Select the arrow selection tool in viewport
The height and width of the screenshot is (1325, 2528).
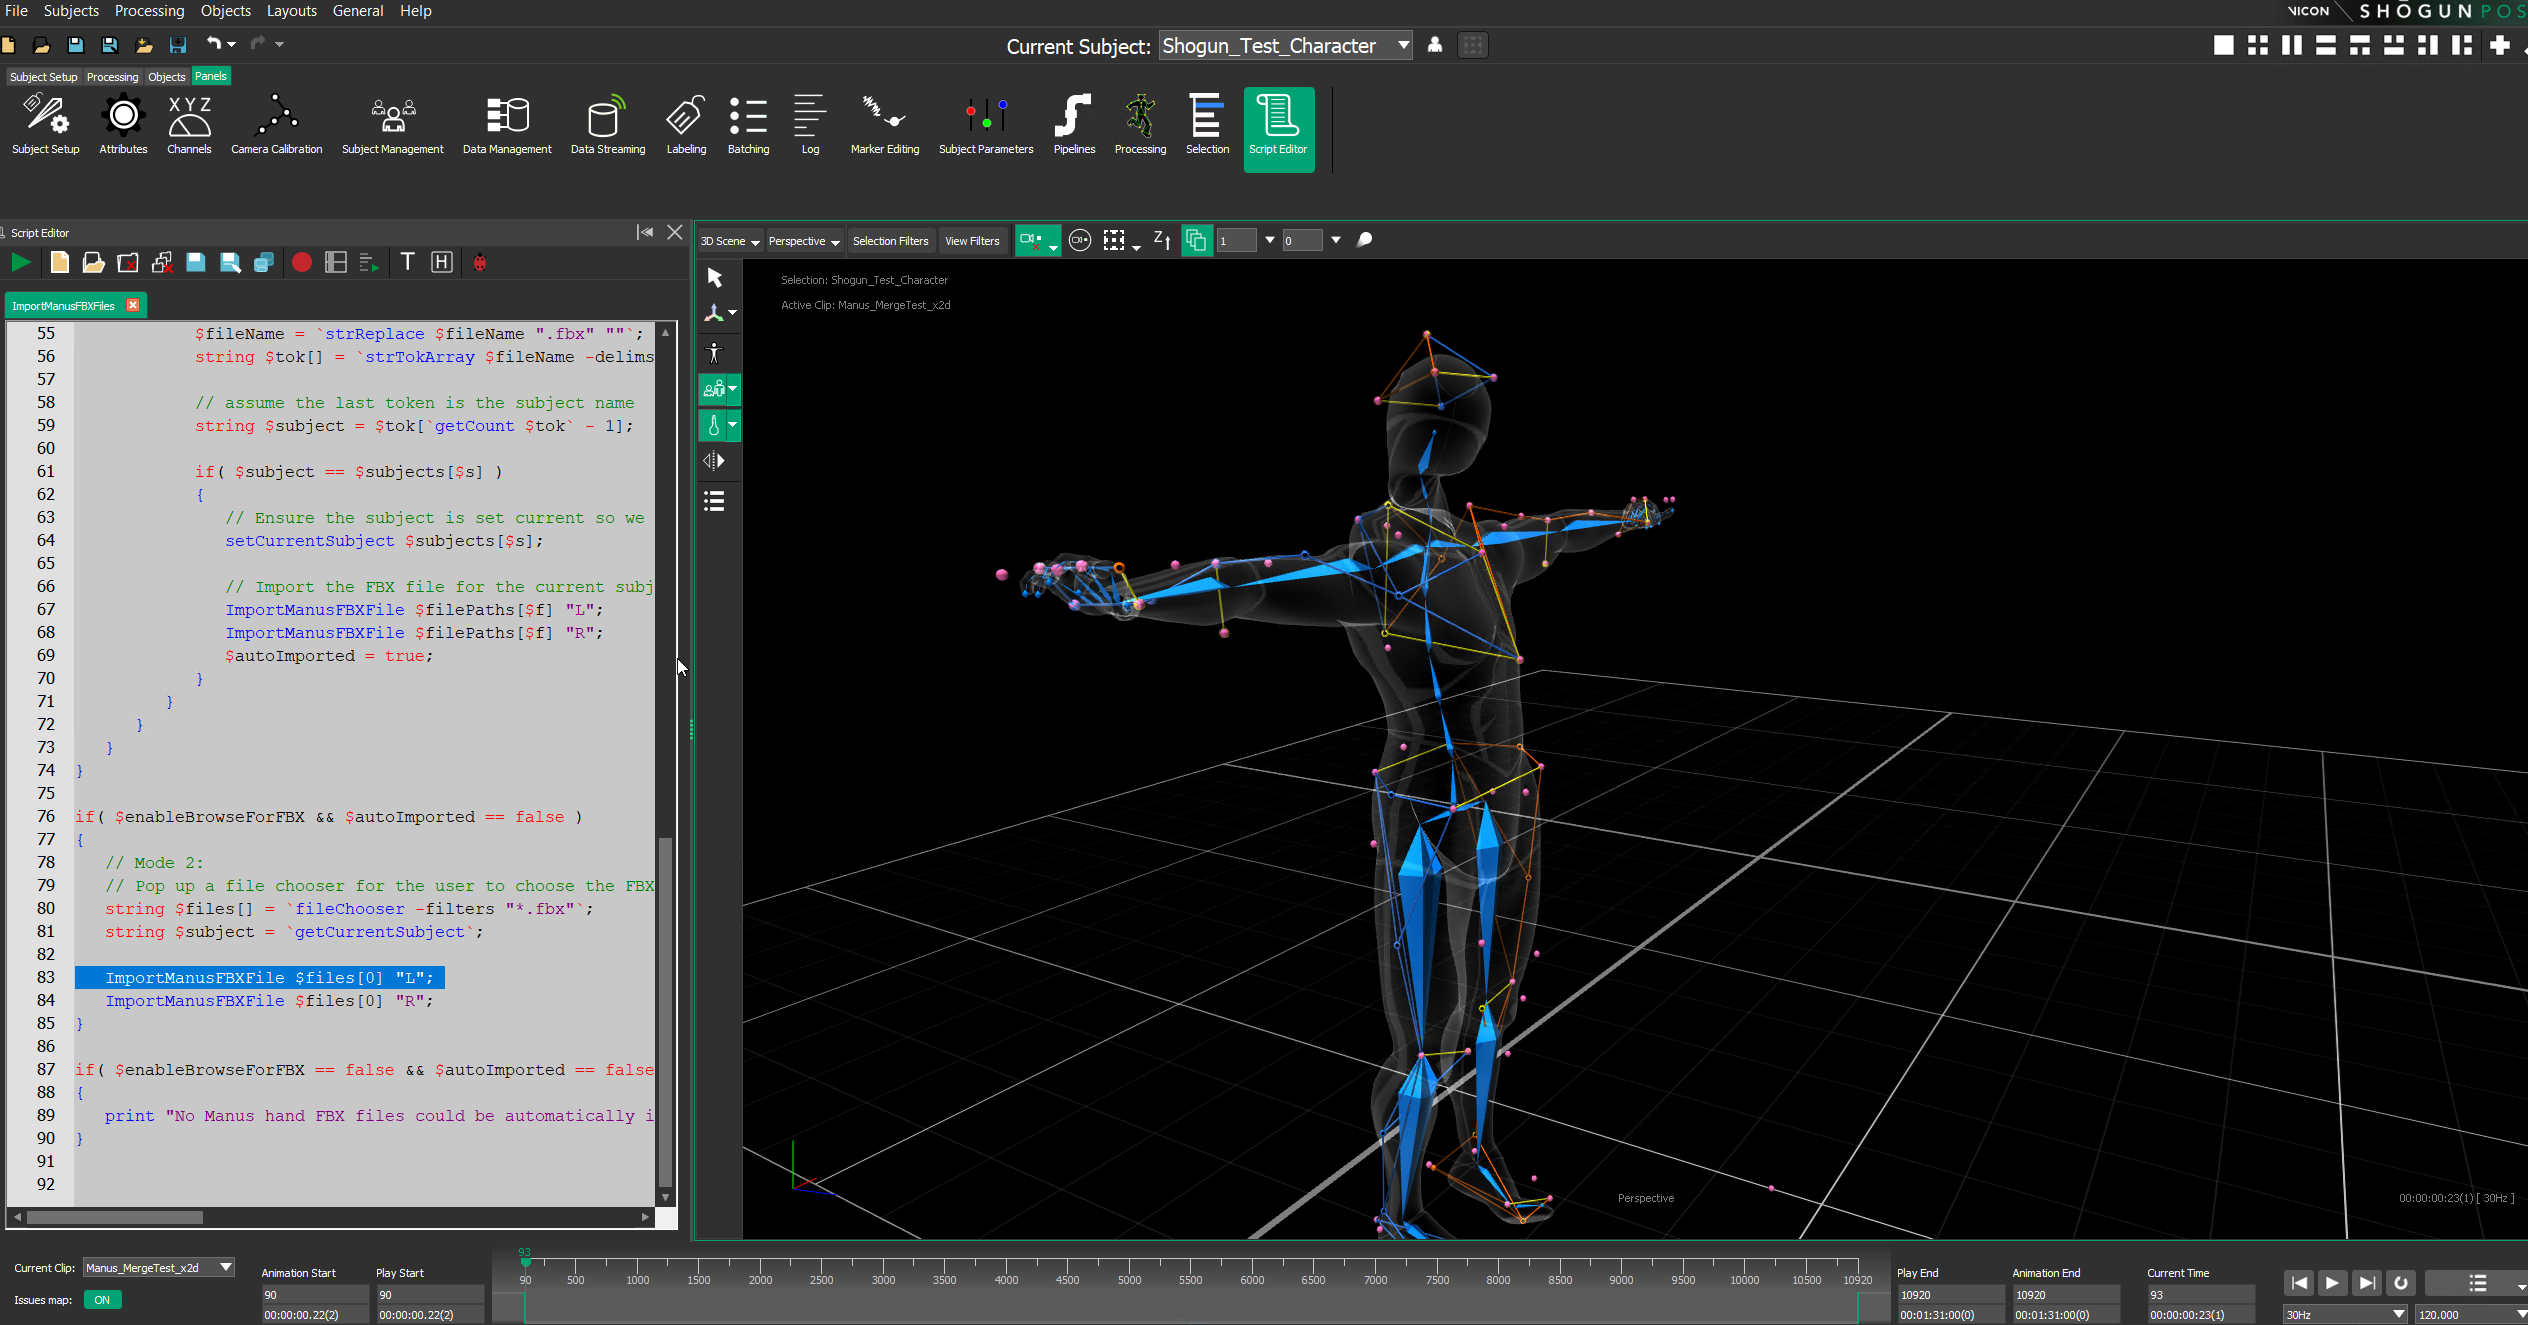pyautogui.click(x=714, y=278)
